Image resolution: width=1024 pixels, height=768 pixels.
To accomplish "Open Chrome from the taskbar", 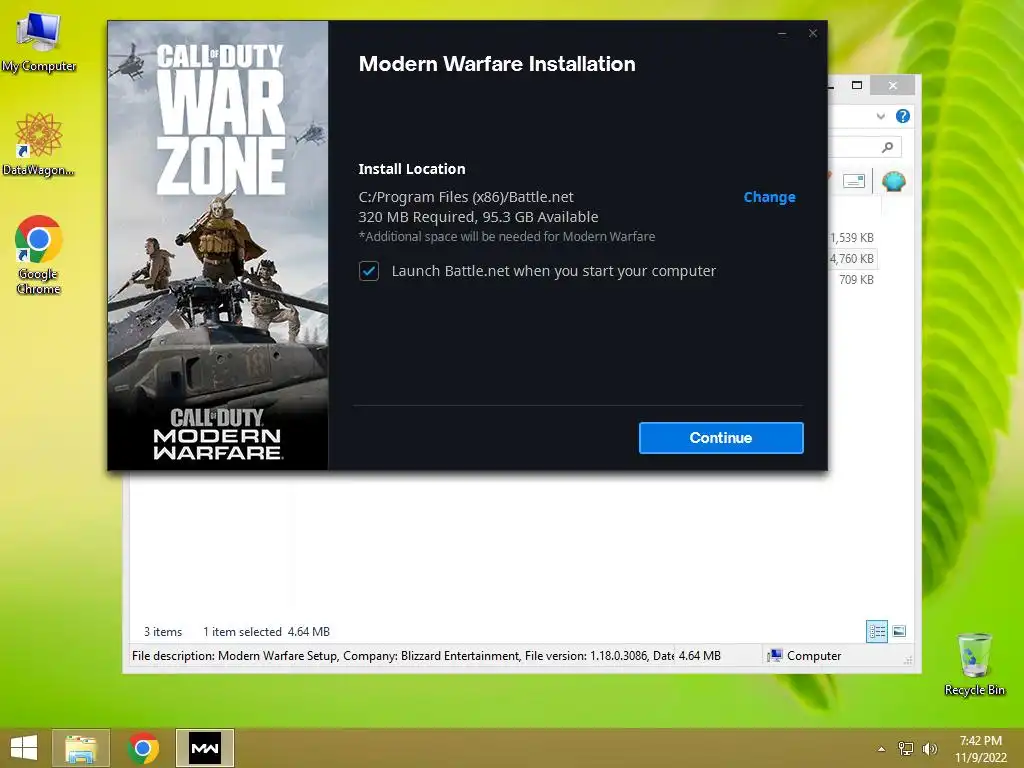I will point(143,748).
